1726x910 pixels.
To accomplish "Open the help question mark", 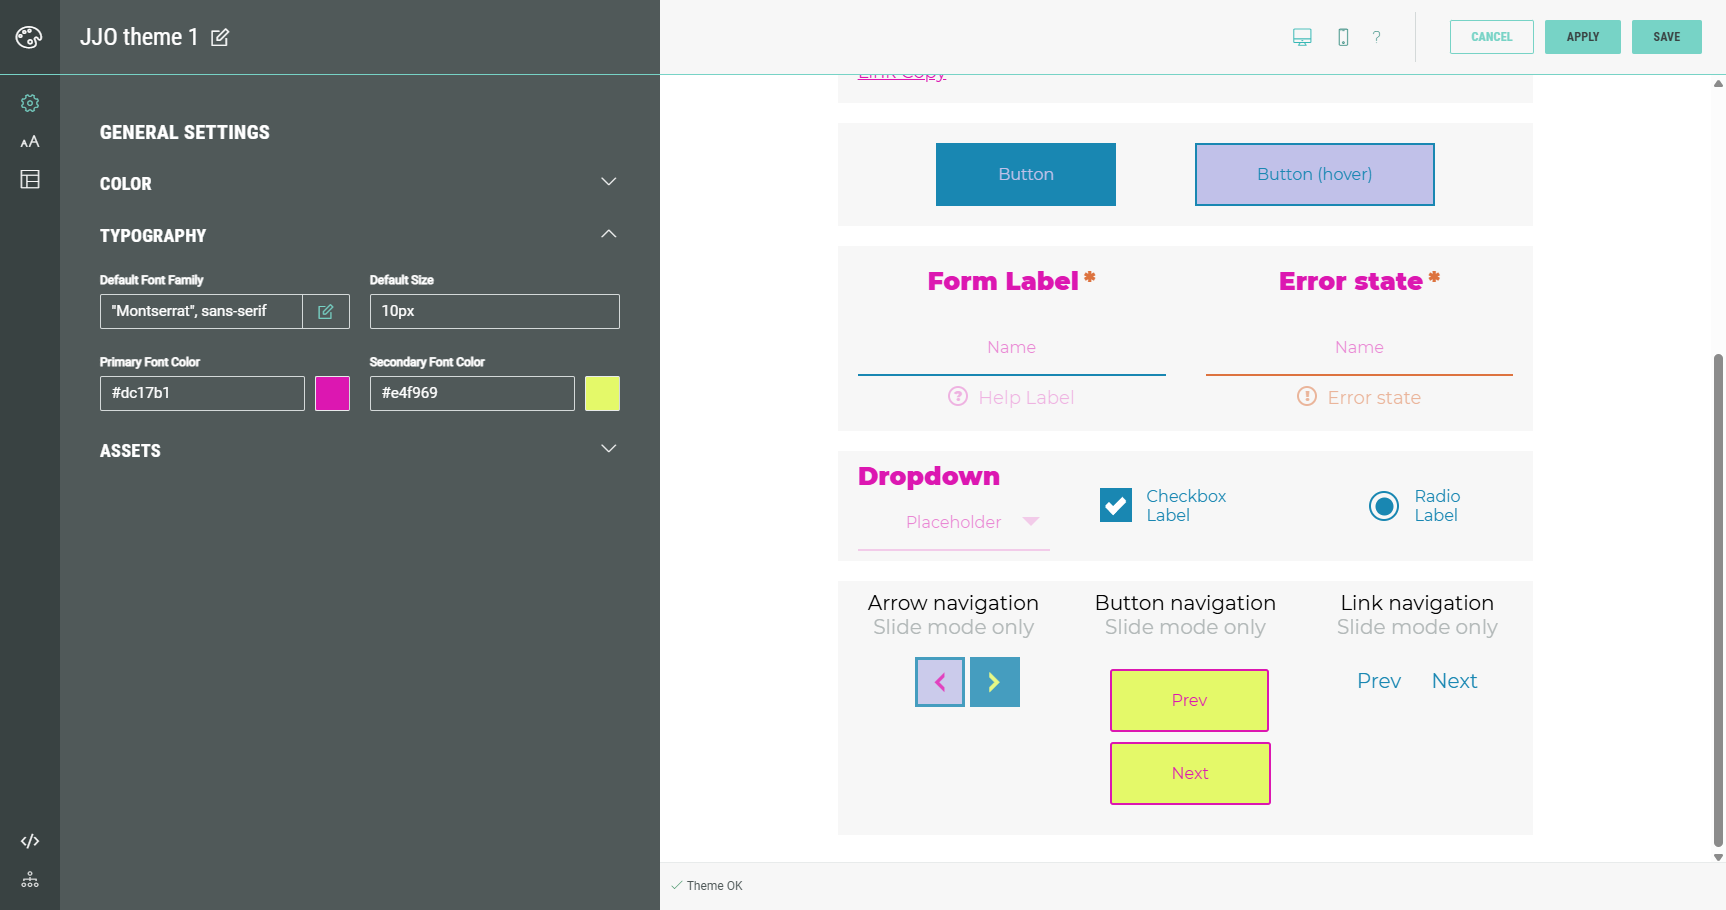I will click(x=1377, y=37).
